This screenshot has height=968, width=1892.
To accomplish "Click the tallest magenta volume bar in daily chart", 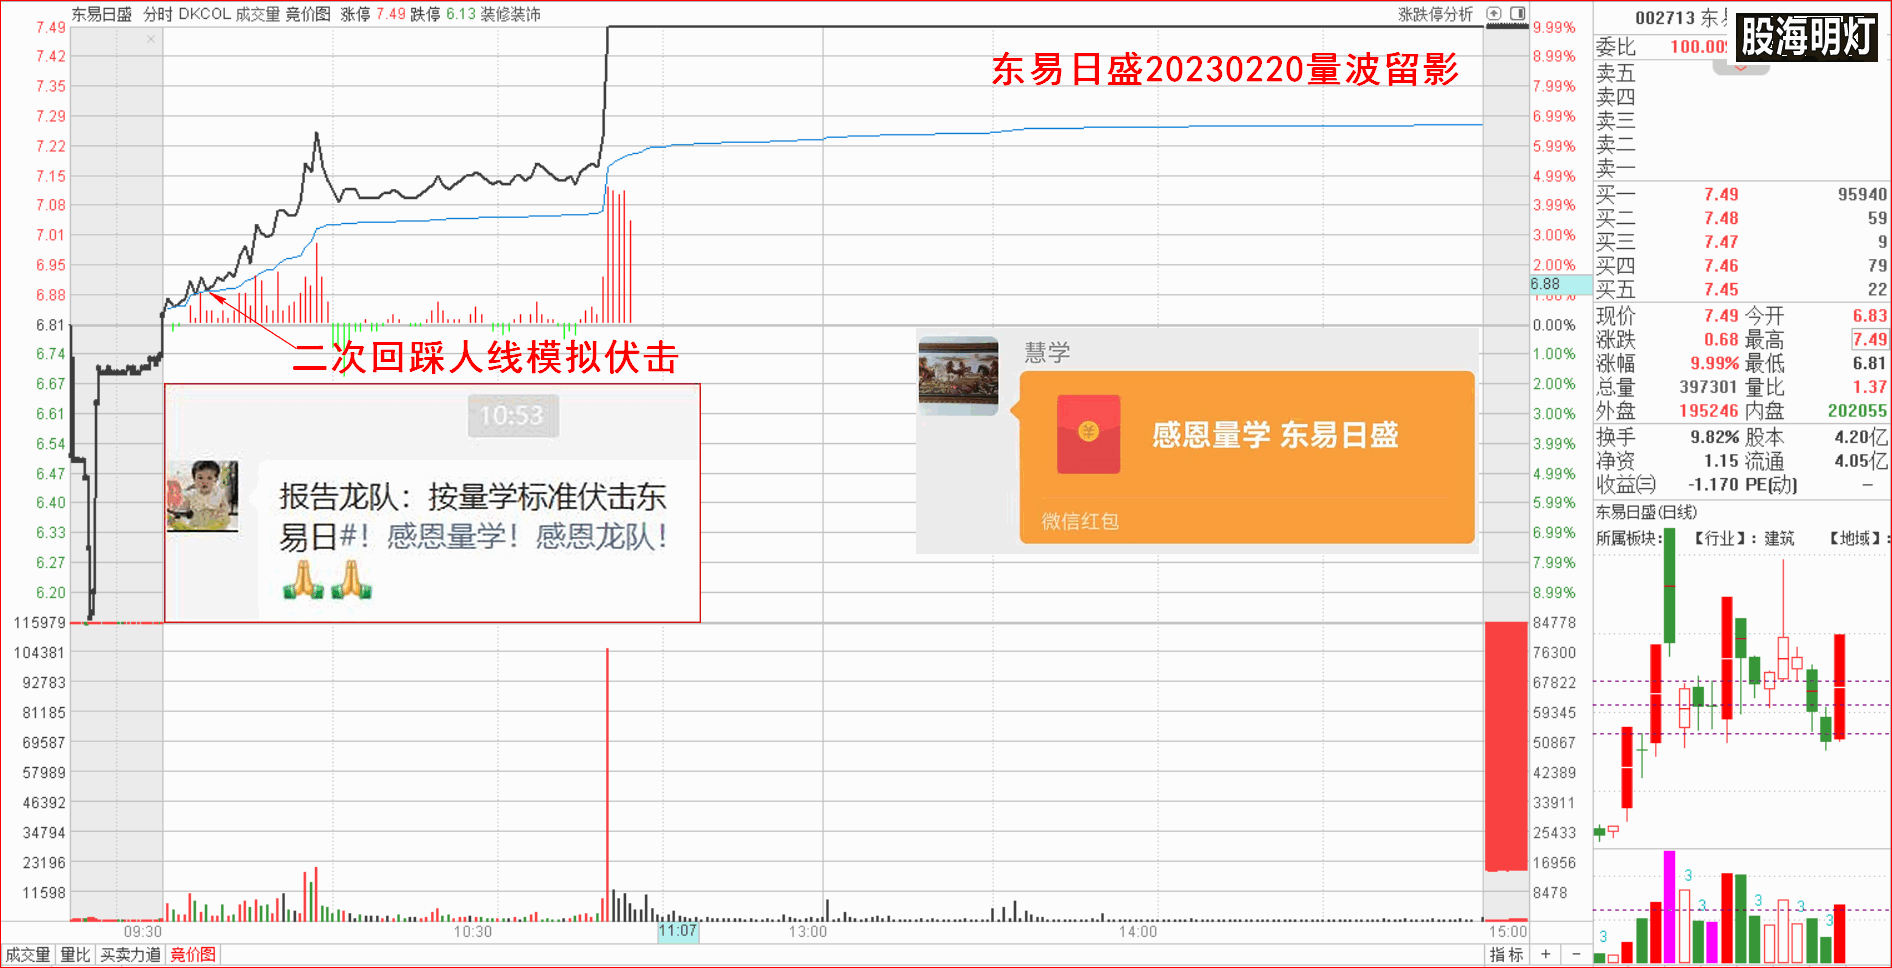I will pos(1669,907).
